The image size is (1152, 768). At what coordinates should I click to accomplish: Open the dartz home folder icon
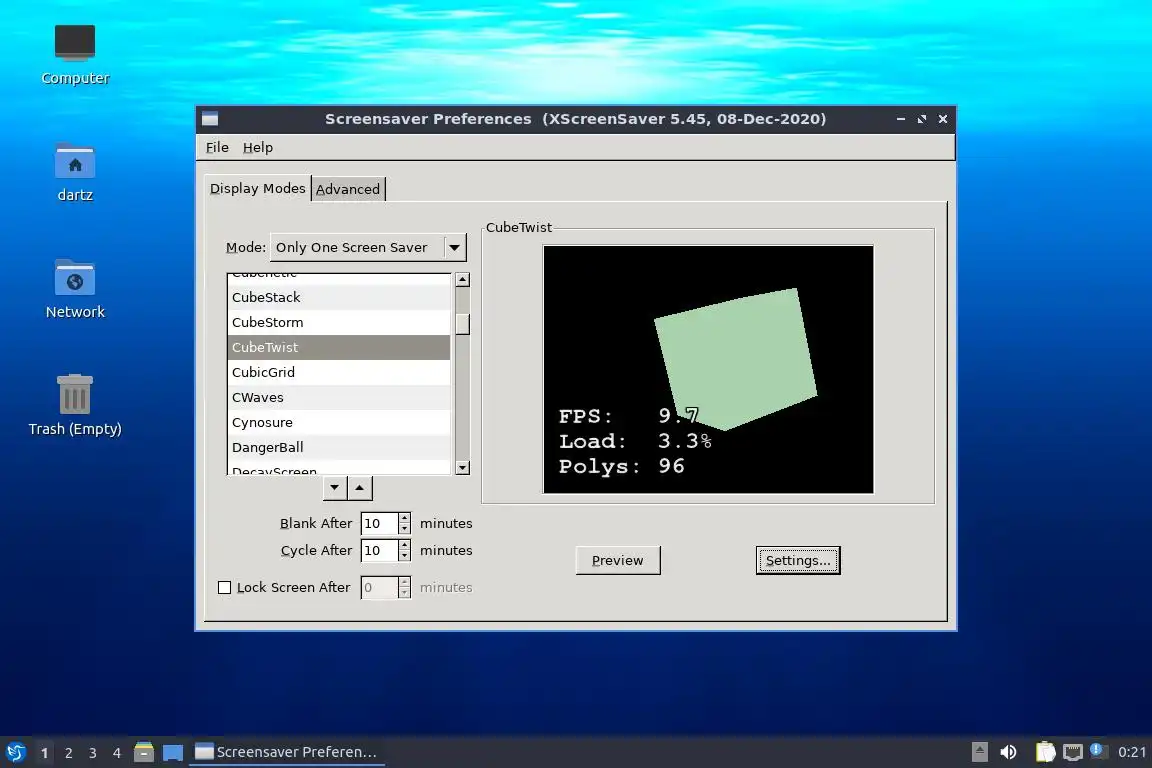75,172
